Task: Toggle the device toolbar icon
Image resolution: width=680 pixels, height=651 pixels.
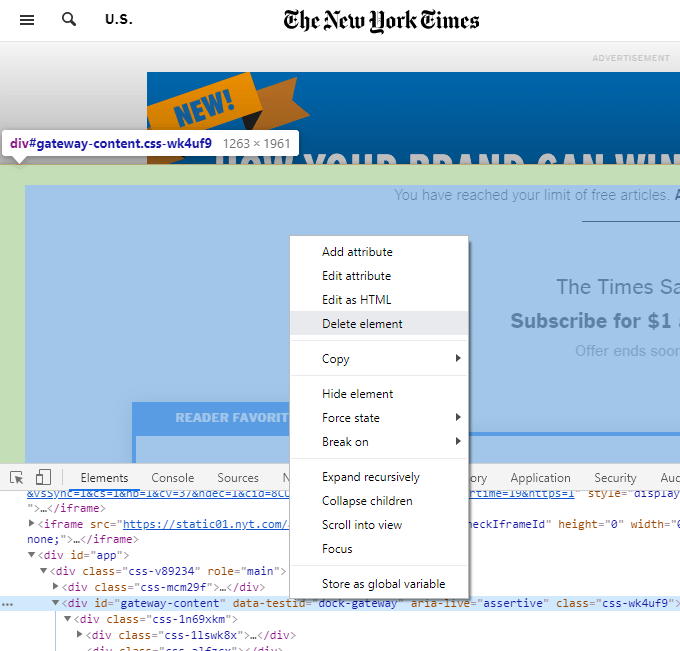Action: (43, 478)
